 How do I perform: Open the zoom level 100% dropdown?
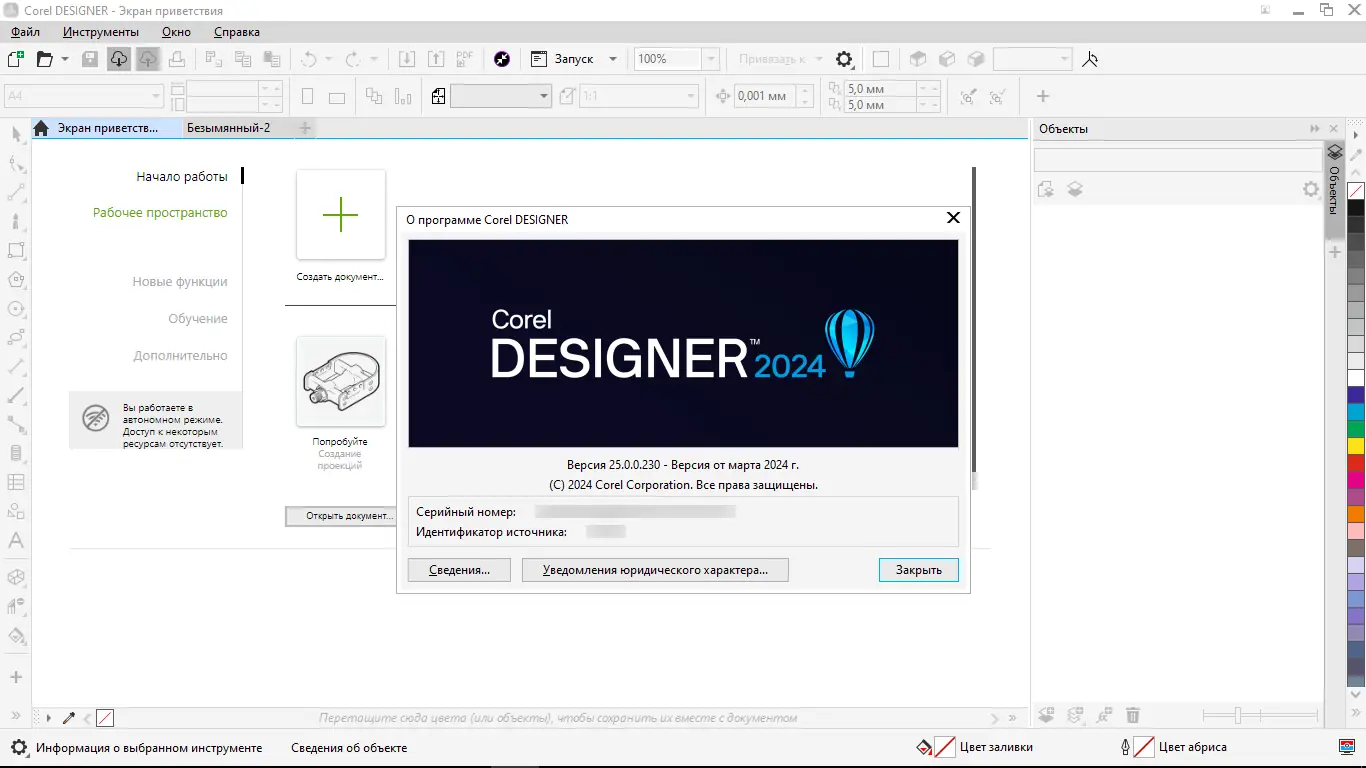click(711, 59)
